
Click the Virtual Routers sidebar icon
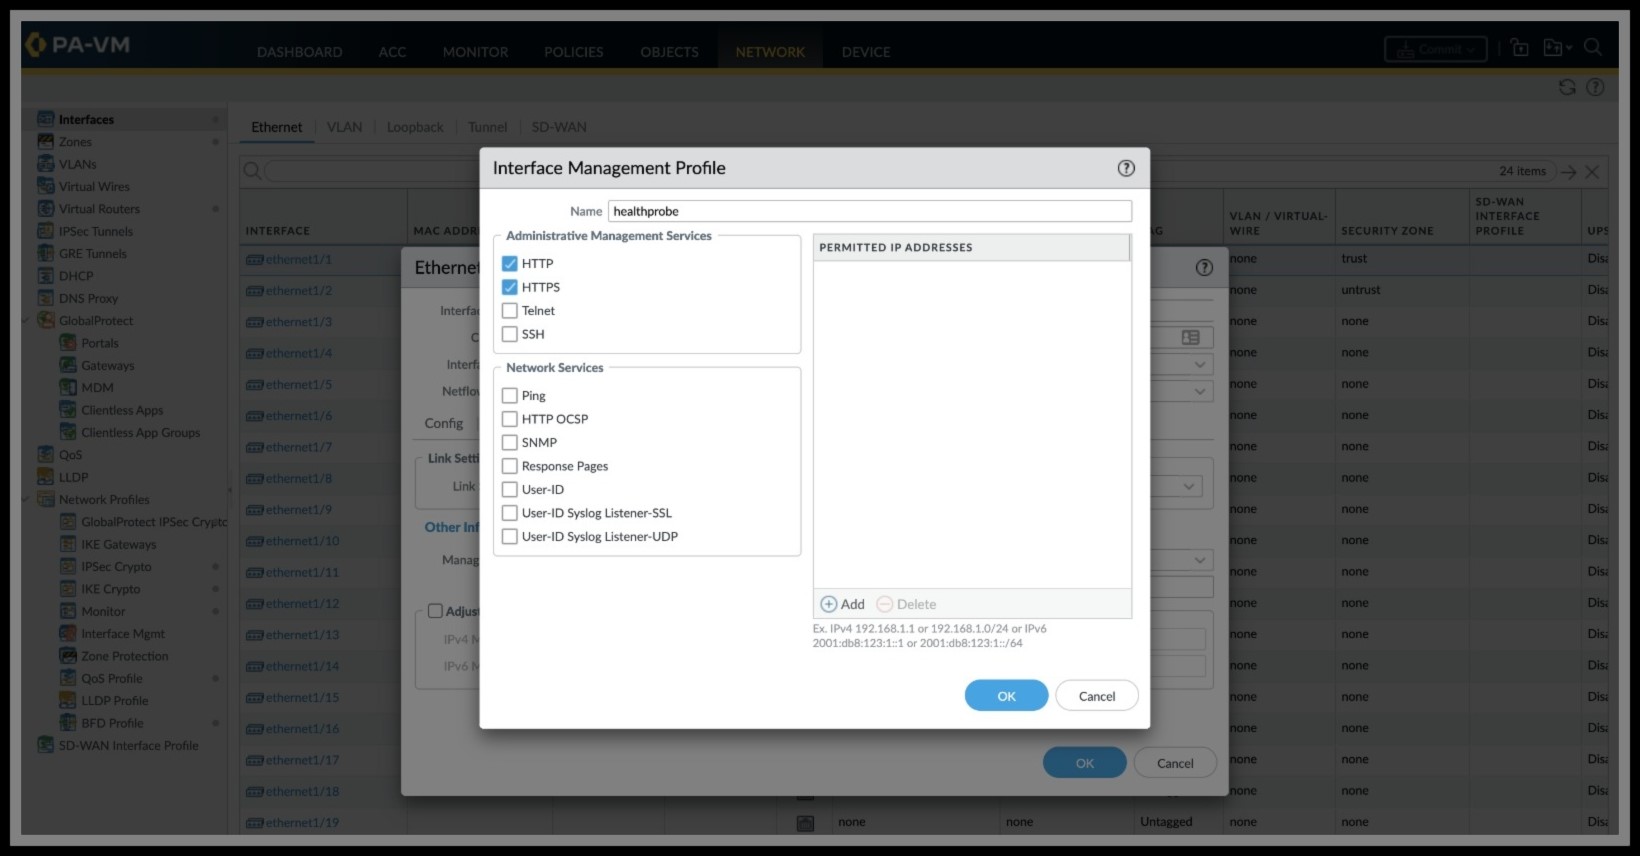46,209
